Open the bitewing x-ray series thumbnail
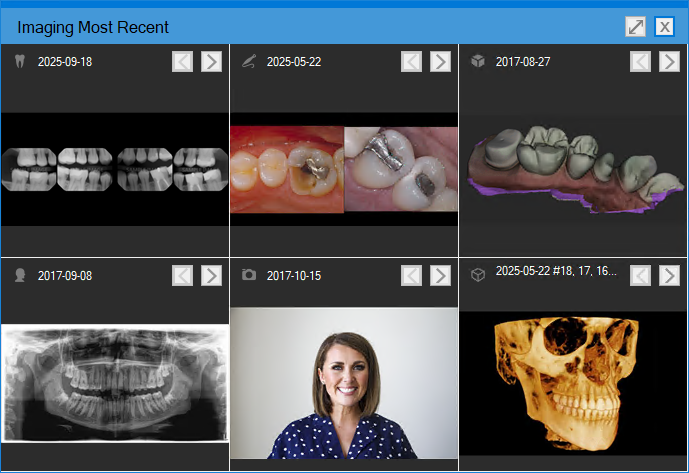Screen dimensions: 689x473 pos(115,169)
